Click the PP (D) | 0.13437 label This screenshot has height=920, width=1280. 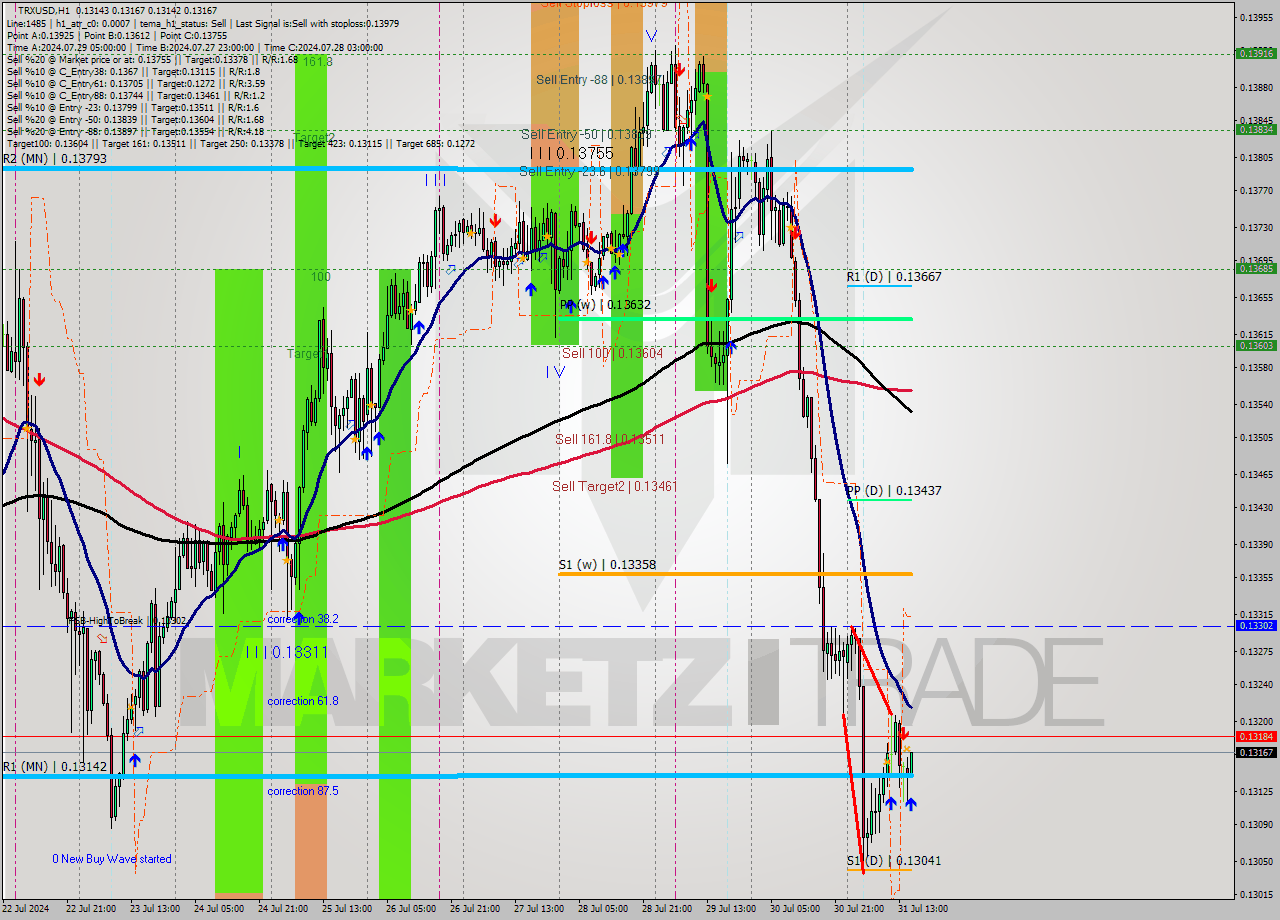(x=893, y=490)
